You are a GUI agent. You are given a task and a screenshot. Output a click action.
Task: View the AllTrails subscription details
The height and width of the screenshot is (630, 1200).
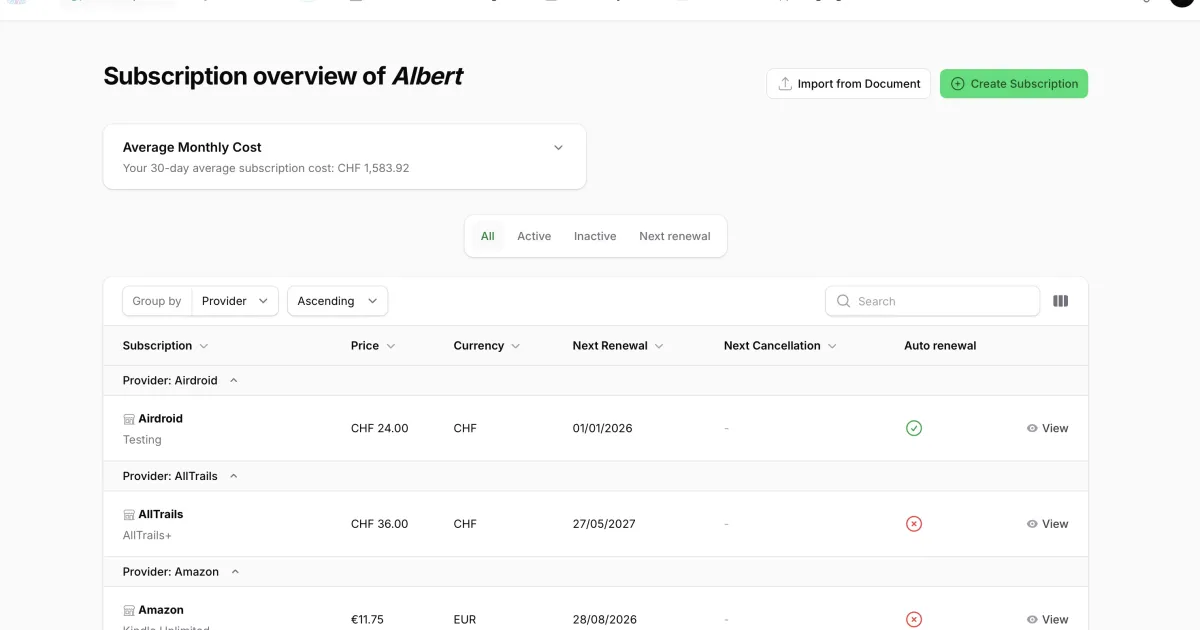[x=1047, y=524]
